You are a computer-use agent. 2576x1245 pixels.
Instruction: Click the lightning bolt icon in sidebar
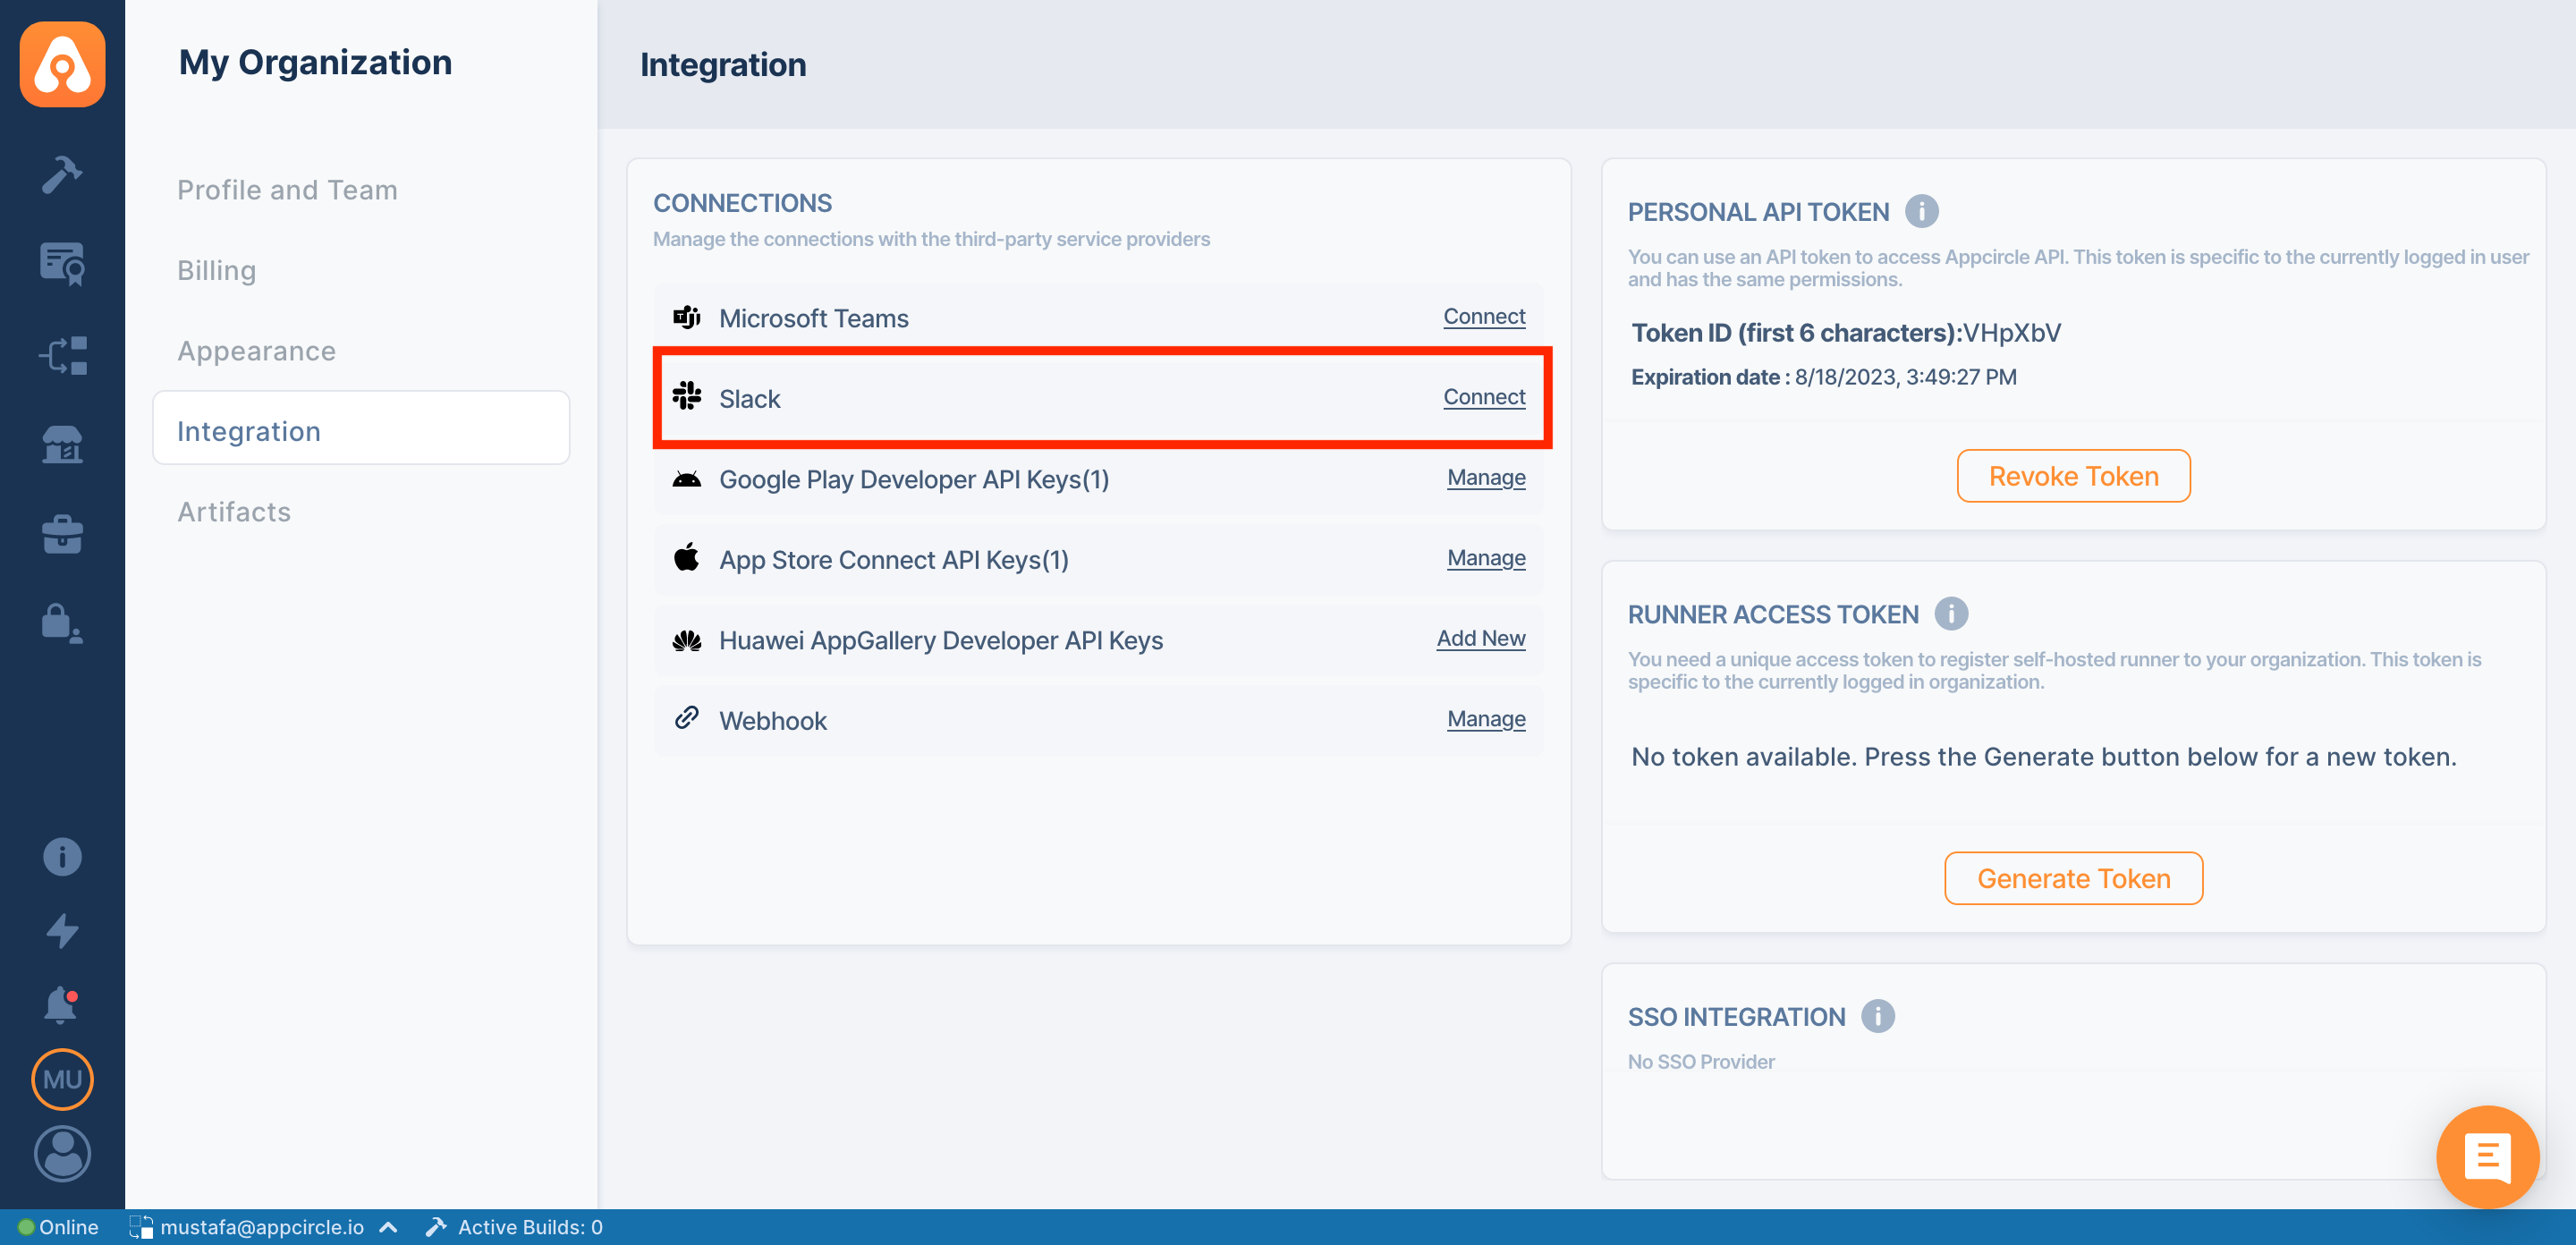62,931
